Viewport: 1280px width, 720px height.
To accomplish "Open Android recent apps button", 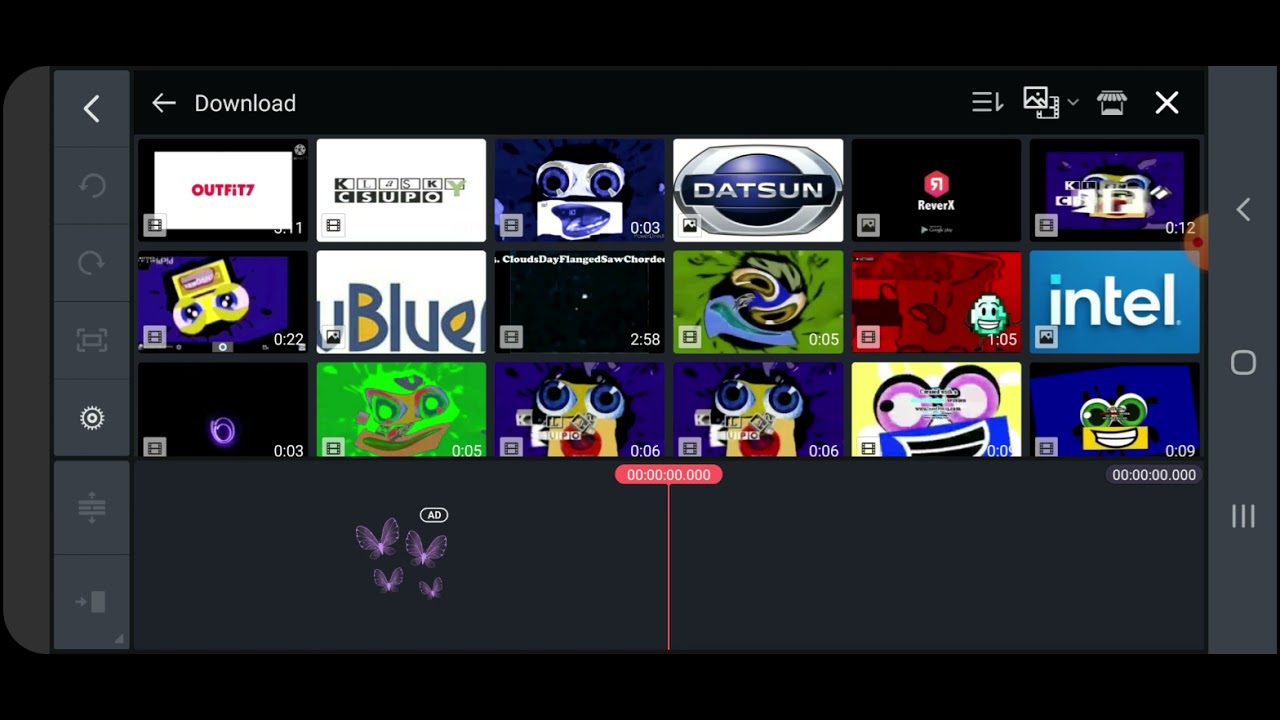I will (1243, 516).
